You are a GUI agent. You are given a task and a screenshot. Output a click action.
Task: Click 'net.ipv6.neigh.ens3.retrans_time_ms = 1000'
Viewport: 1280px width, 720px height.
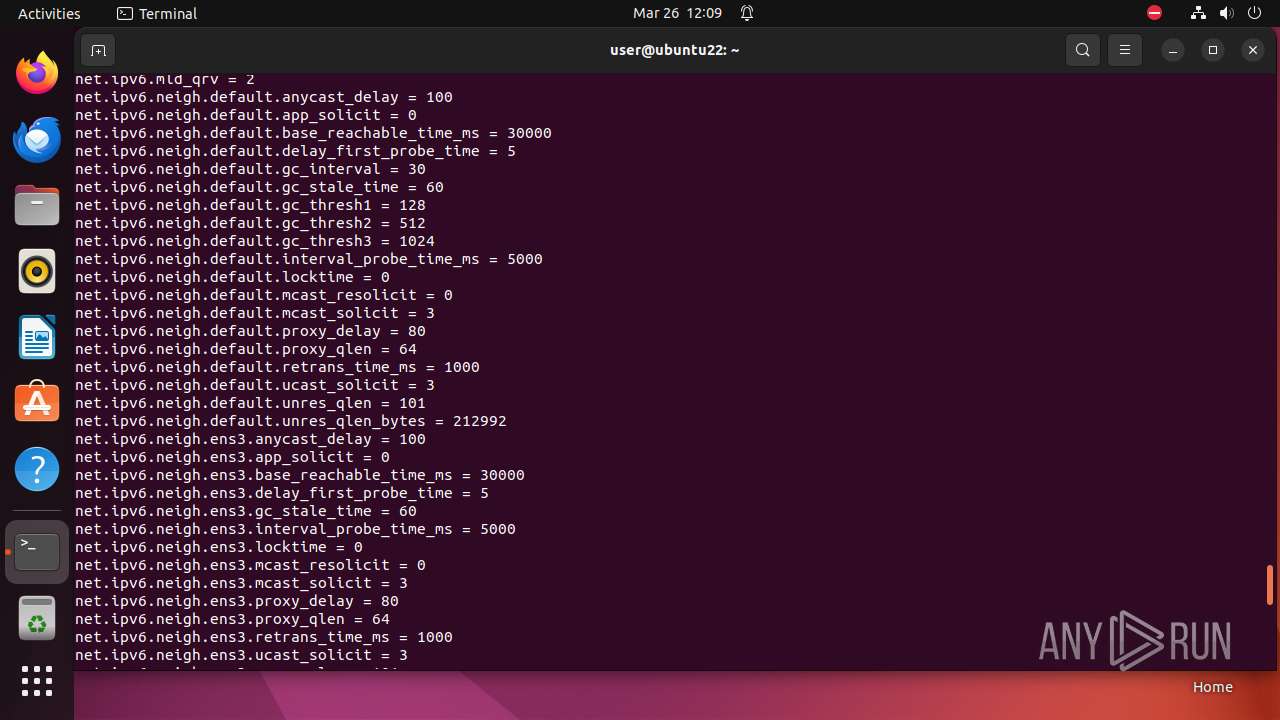264,637
